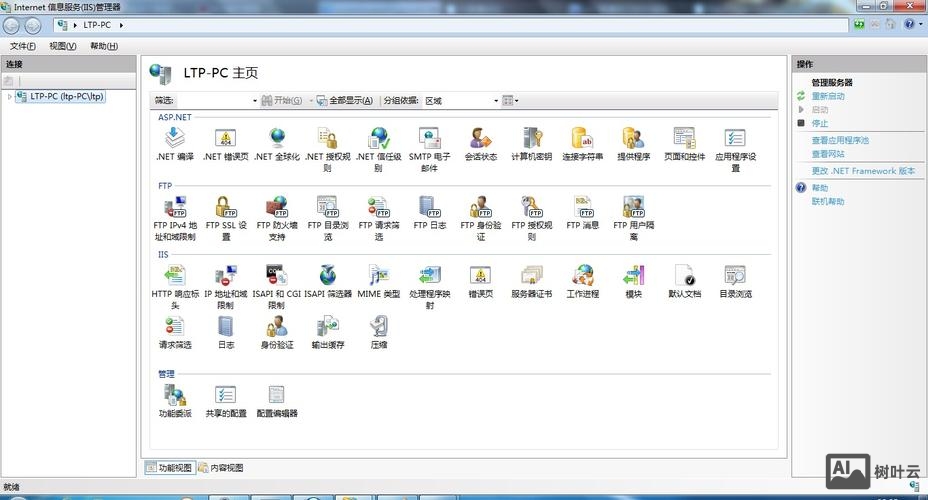Open the 压缩 feature

379,333
